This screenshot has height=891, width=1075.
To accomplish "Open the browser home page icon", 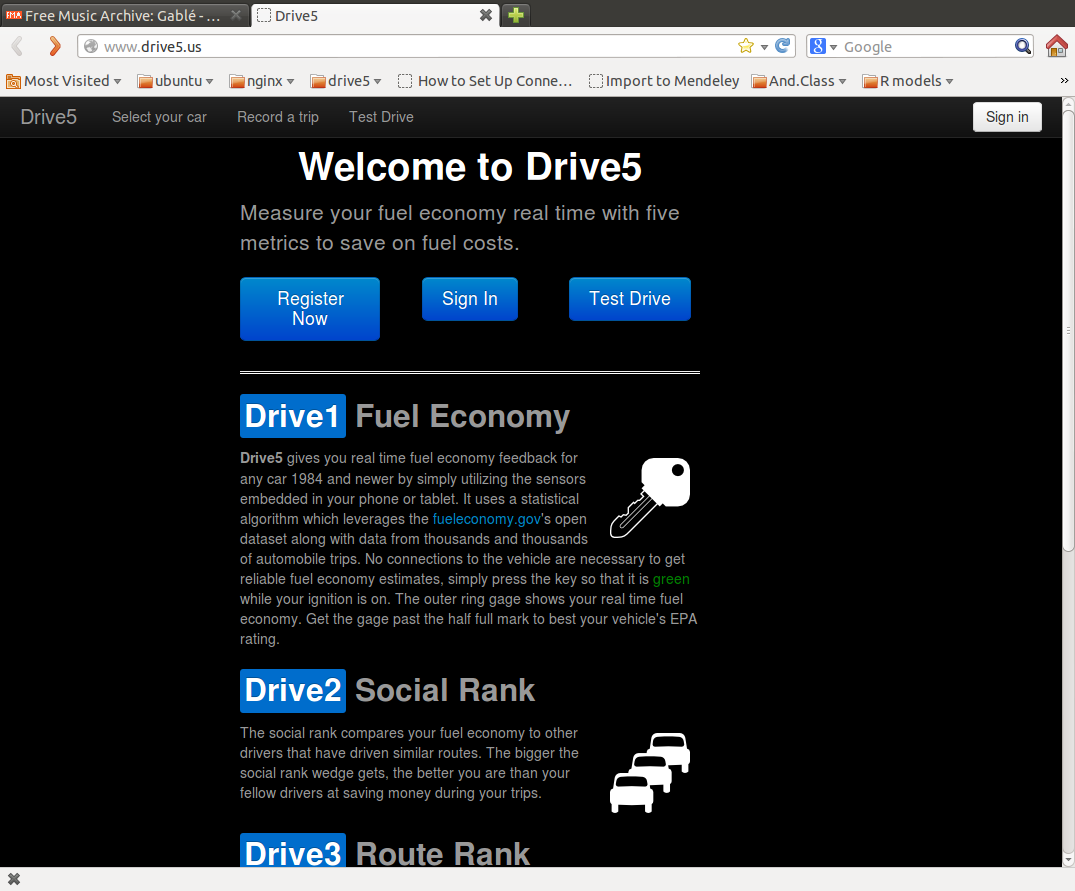I will (x=1056, y=46).
